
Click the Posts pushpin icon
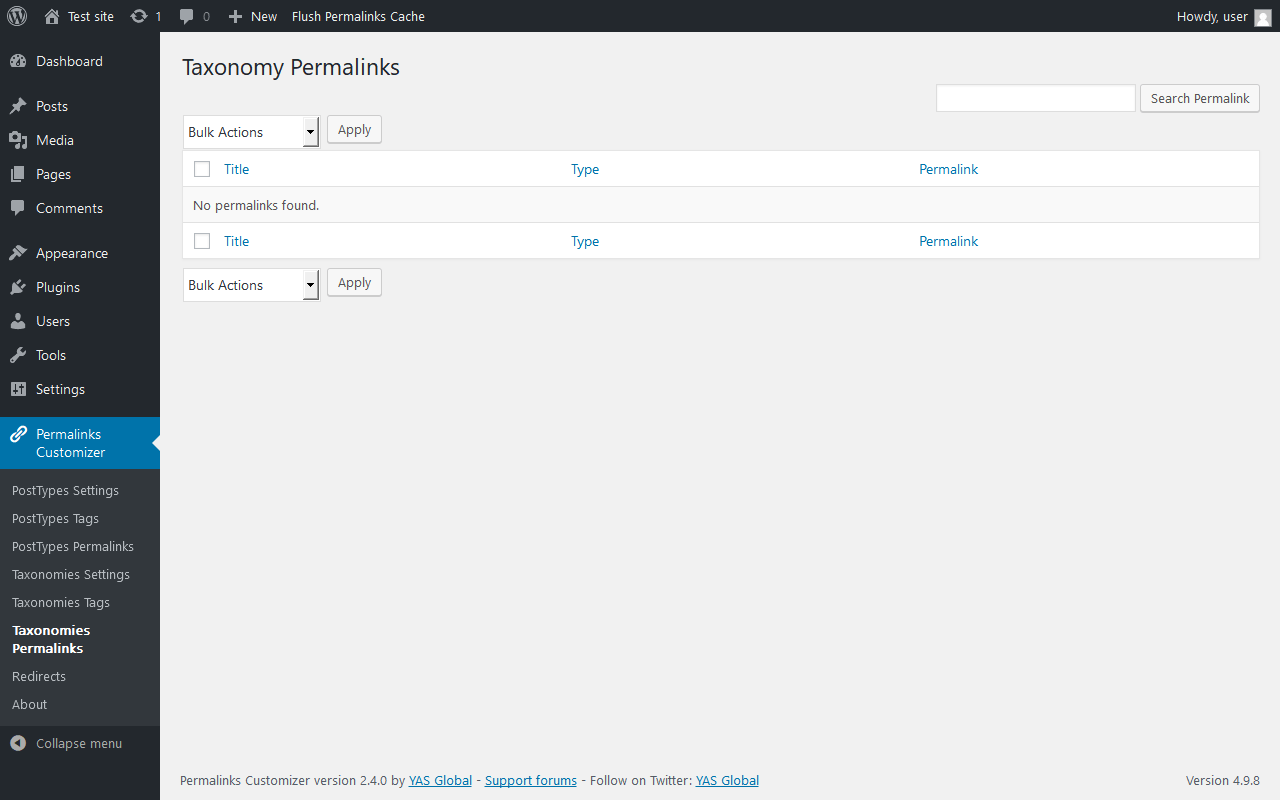pyautogui.click(x=18, y=106)
